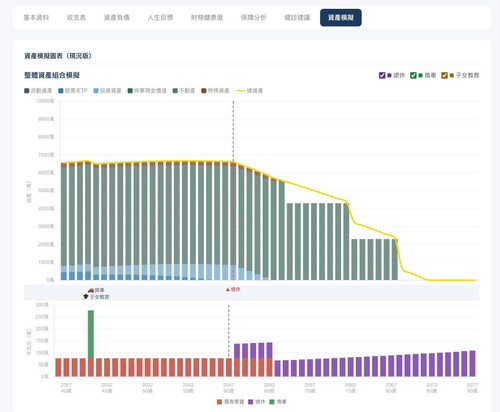The image size is (500, 412).
Task: Open the 基本資料 tab
Action: [36, 18]
